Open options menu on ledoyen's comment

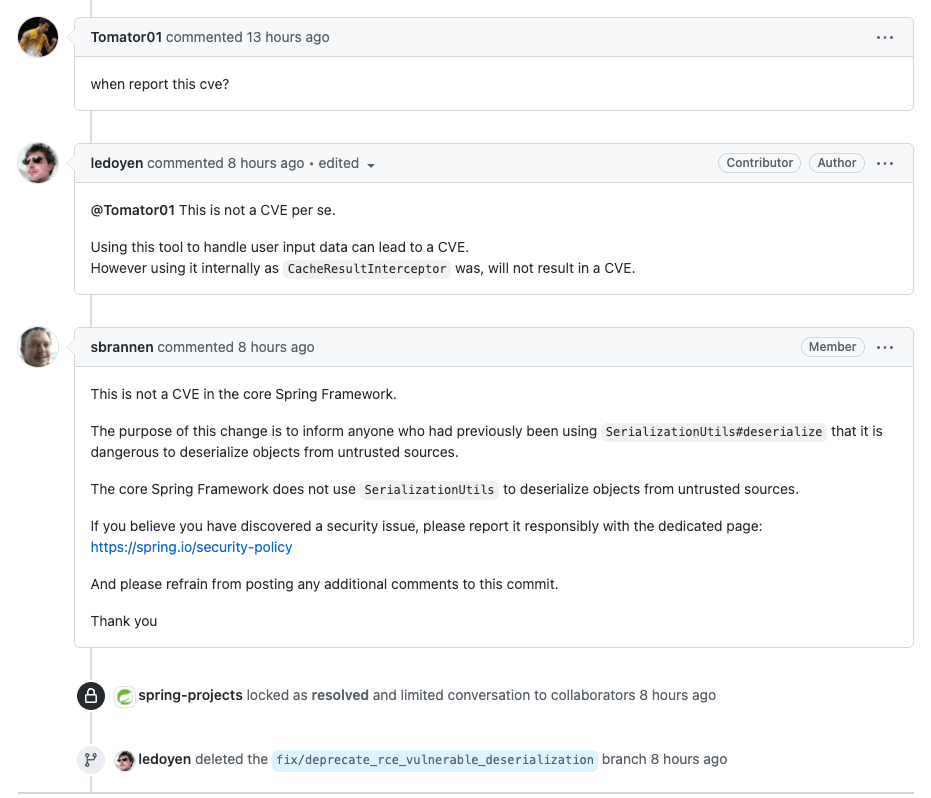pyautogui.click(x=885, y=164)
